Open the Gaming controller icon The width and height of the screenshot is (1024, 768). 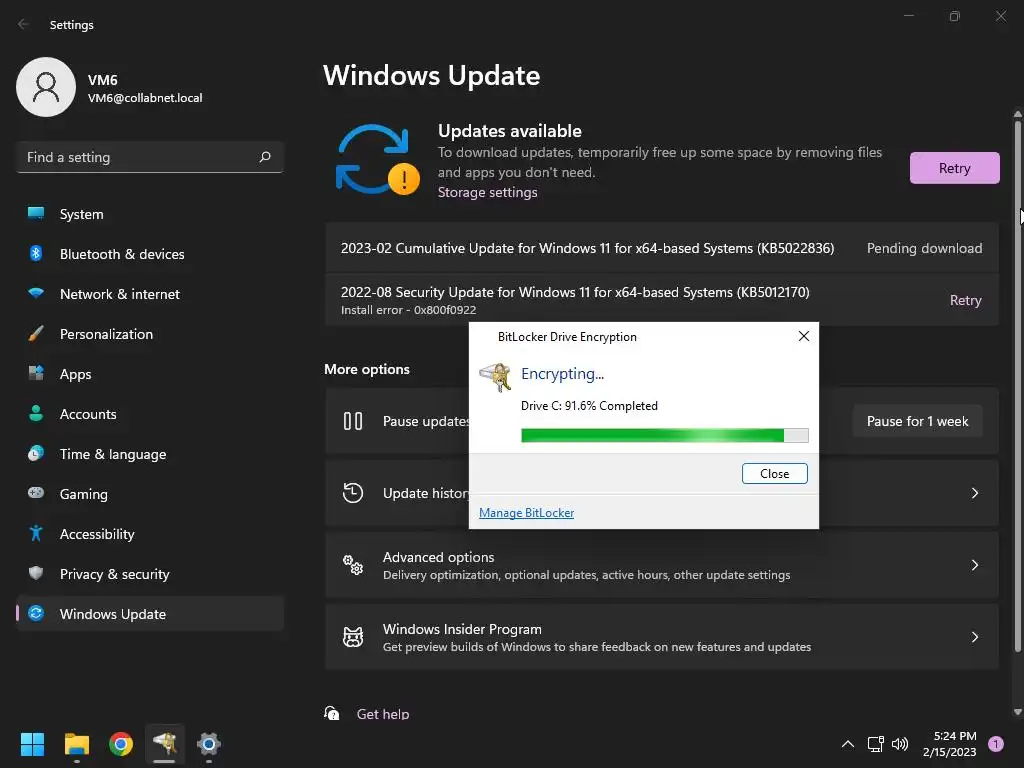[36, 493]
